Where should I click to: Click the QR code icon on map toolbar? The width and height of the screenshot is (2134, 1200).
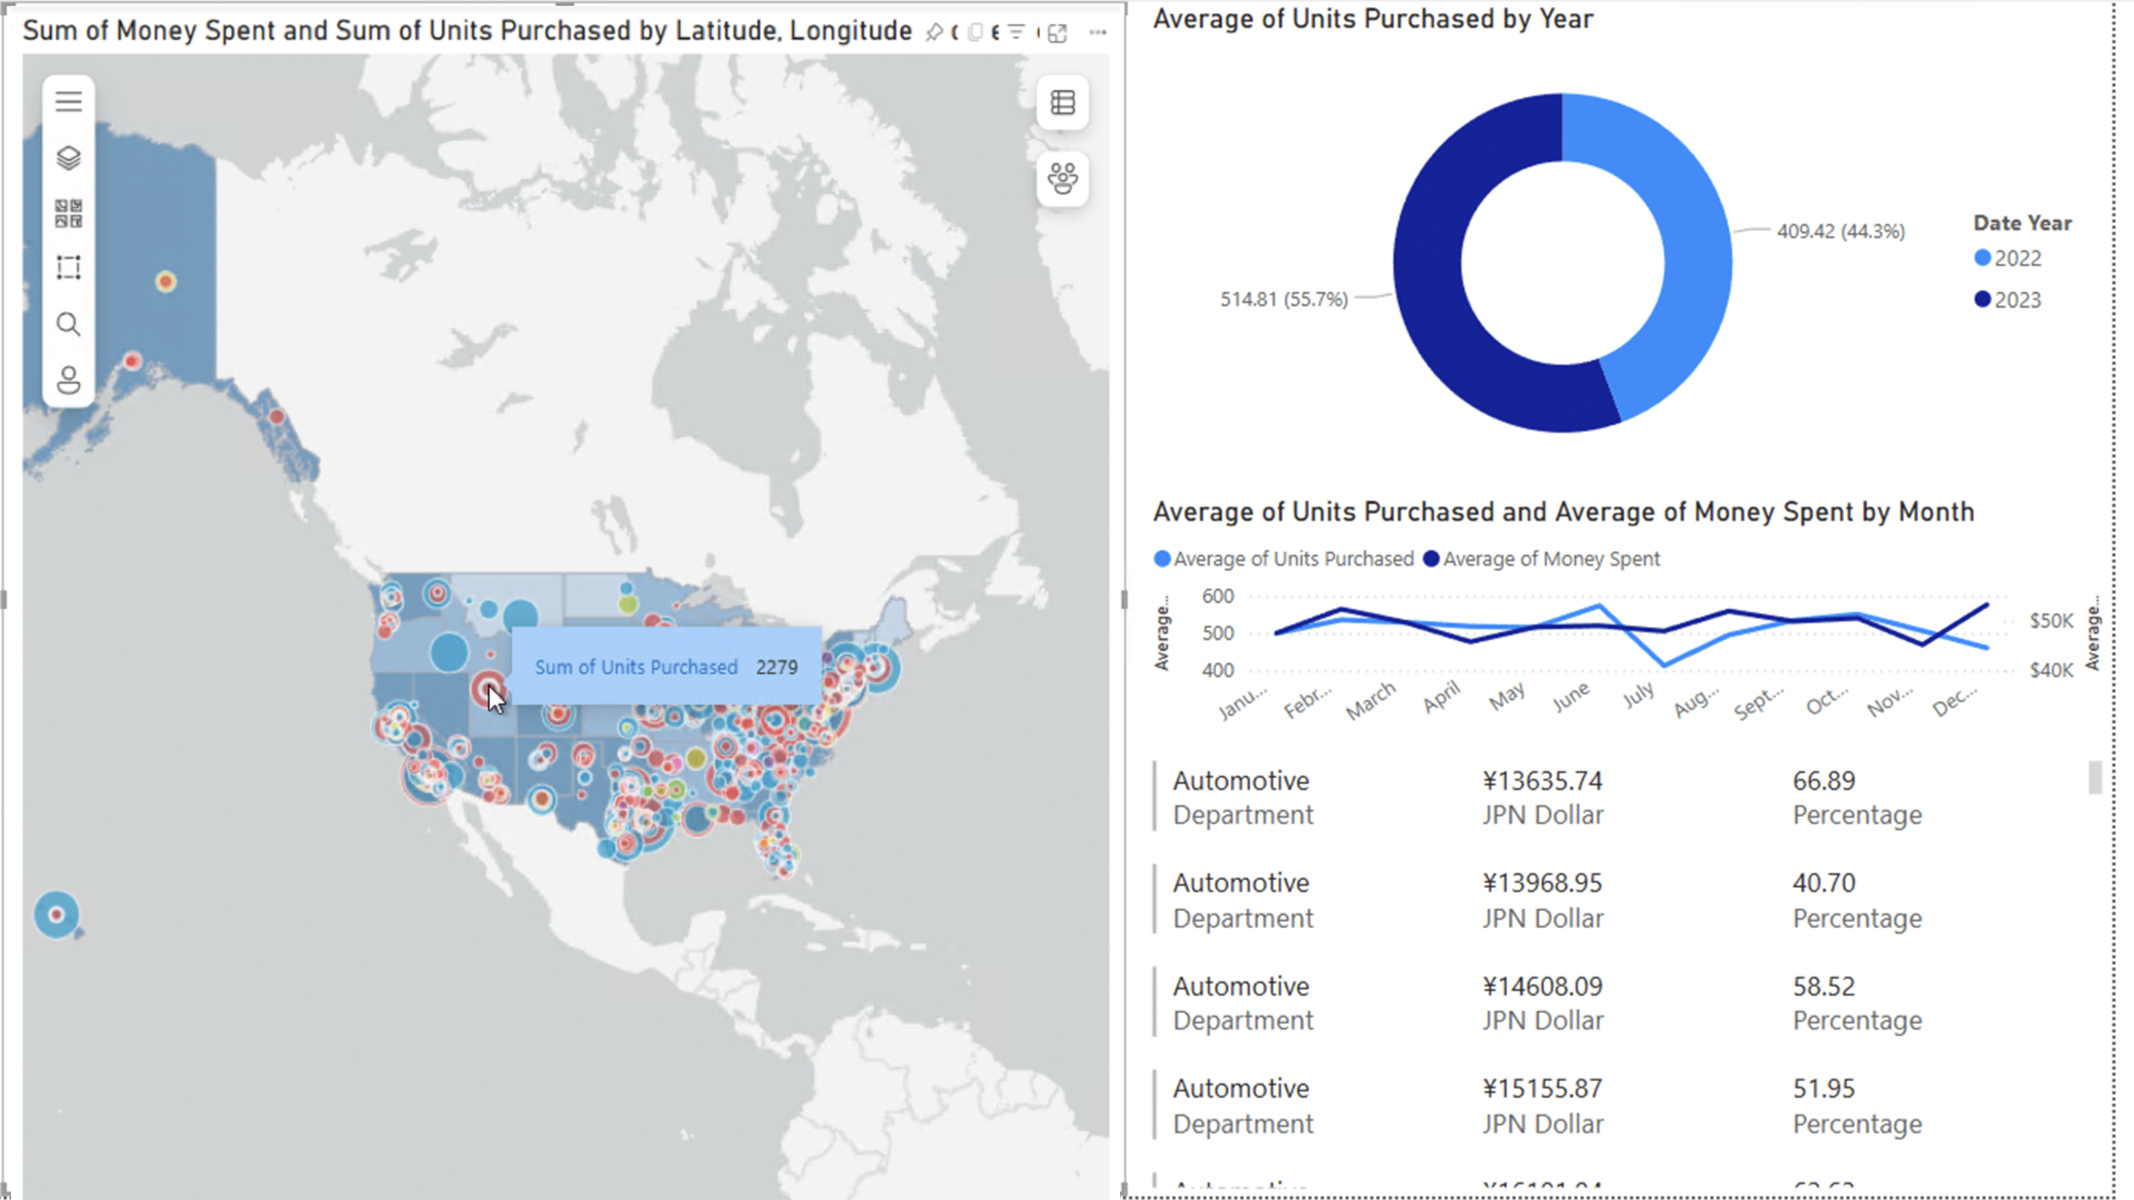[69, 212]
